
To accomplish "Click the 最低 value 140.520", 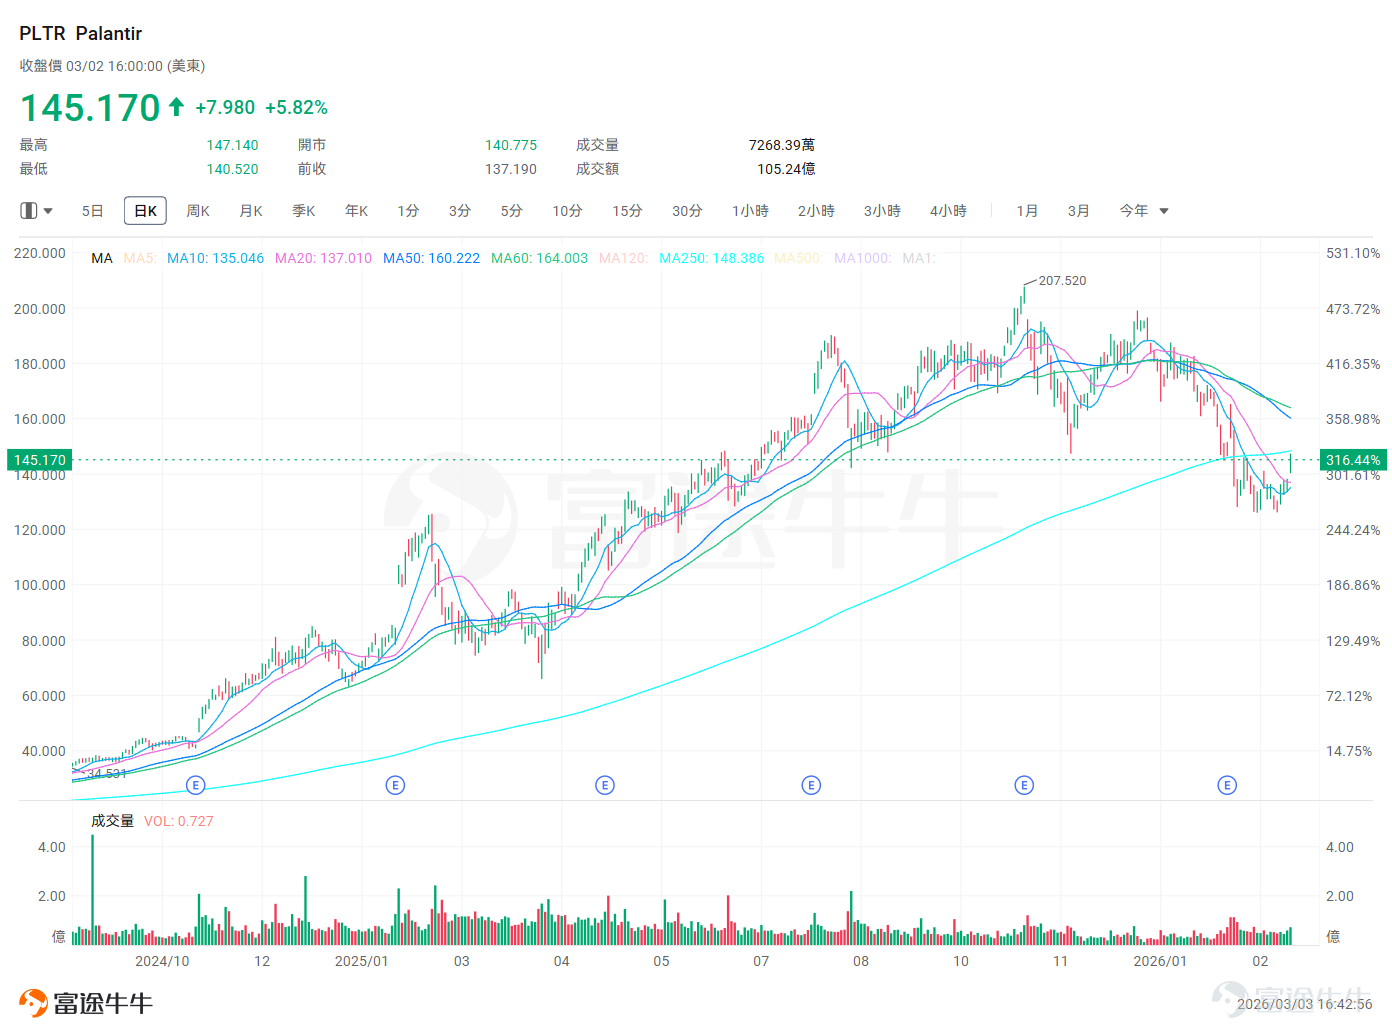I will (x=233, y=169).
